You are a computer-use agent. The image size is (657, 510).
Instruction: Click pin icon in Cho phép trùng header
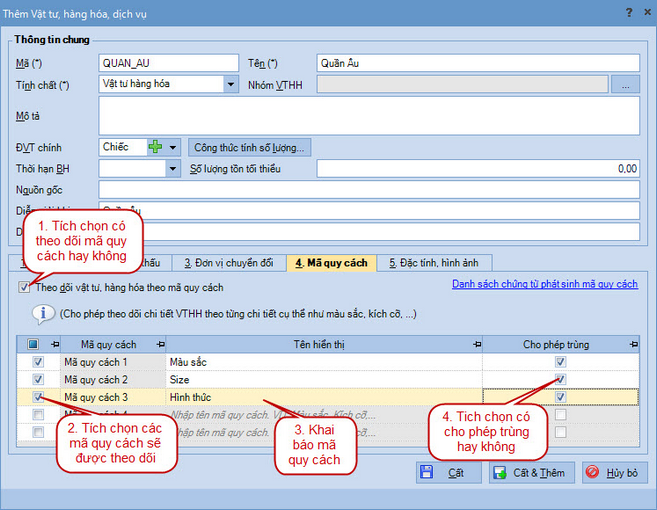(x=634, y=344)
